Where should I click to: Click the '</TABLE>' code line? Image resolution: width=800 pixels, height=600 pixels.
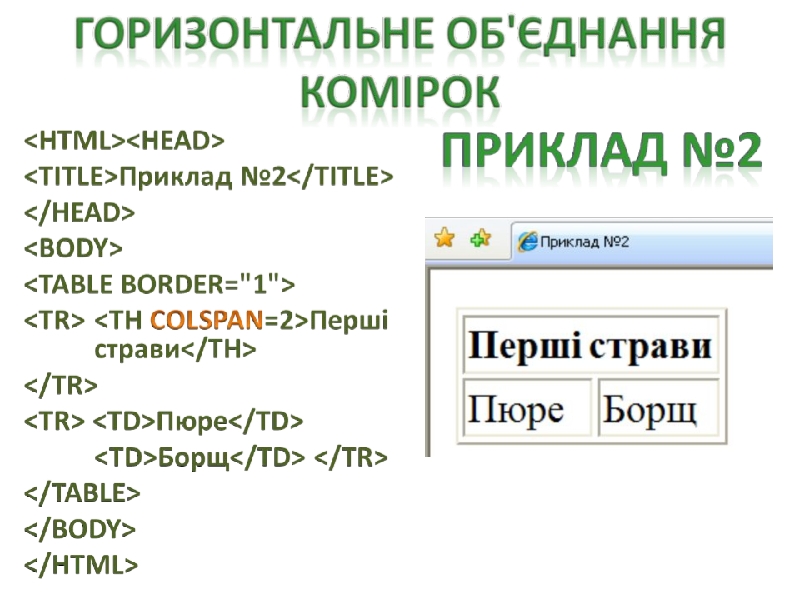[82, 493]
